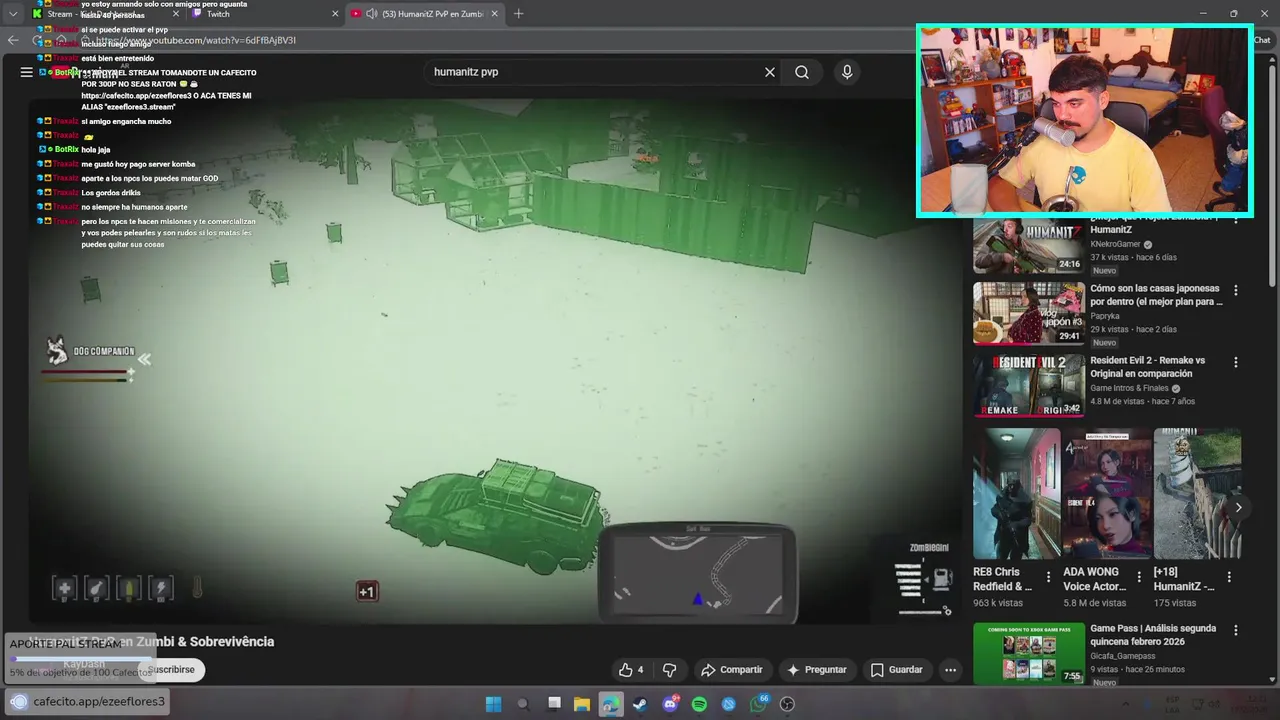
Task: Open the YouTube guide hamburger menu
Action: coord(26,72)
